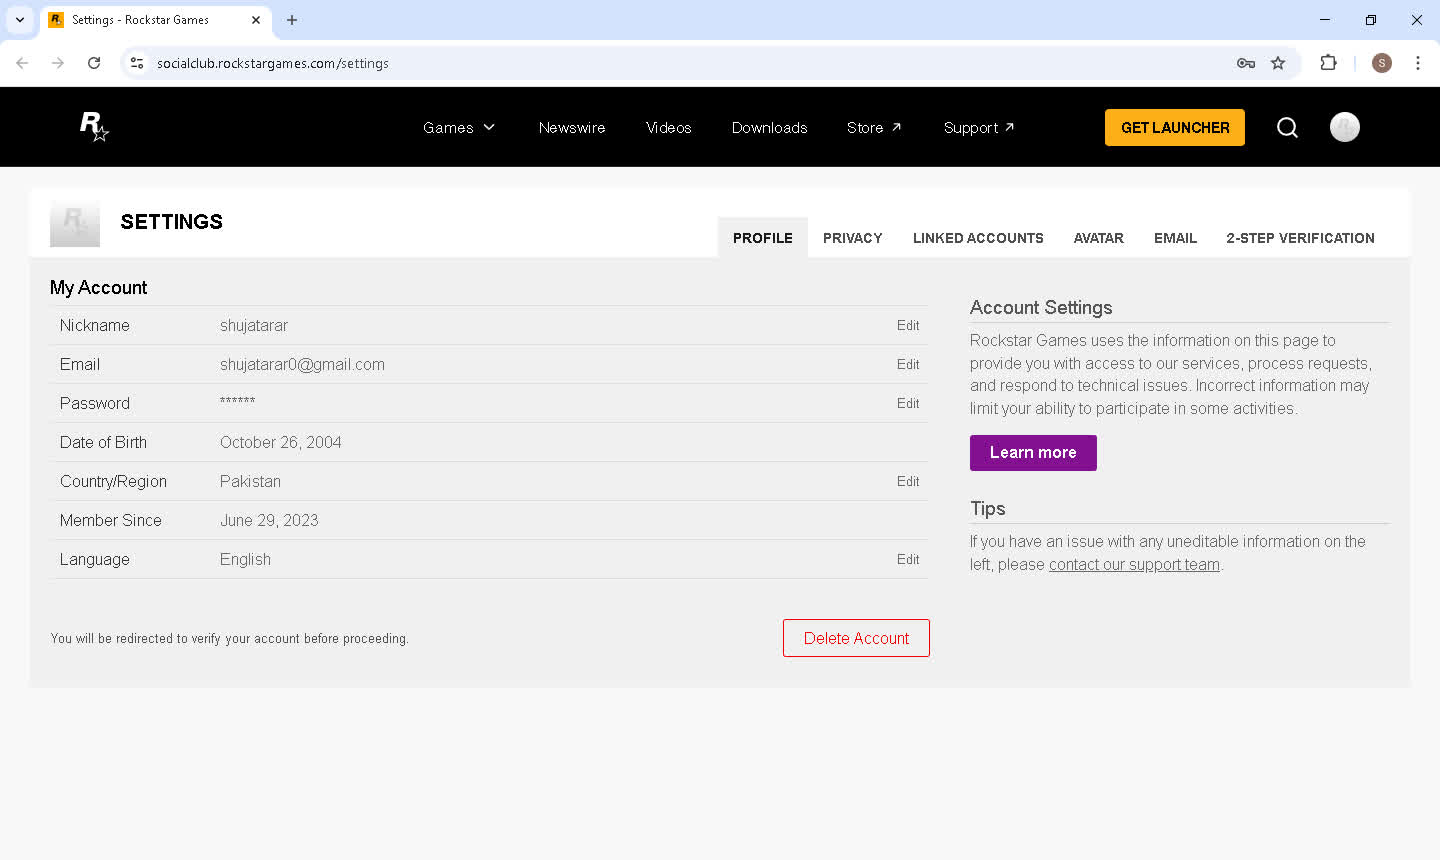1440x860 pixels.
Task: Bookmark this page with star icon
Action: (x=1278, y=63)
